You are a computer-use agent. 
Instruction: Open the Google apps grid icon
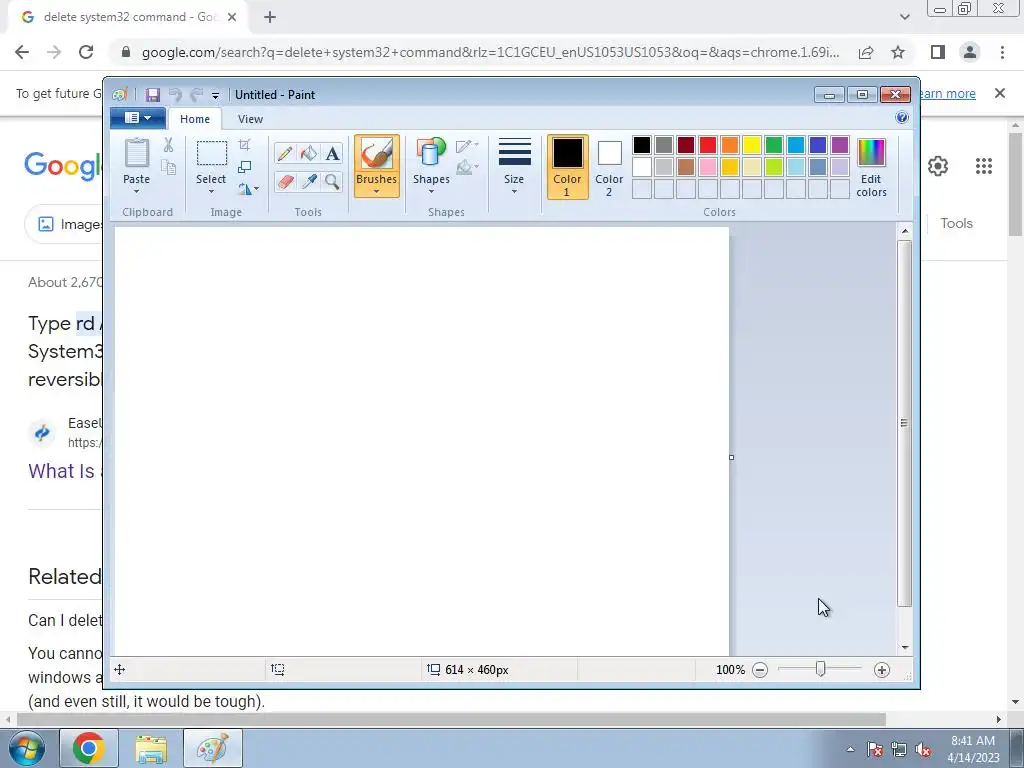click(x=984, y=166)
